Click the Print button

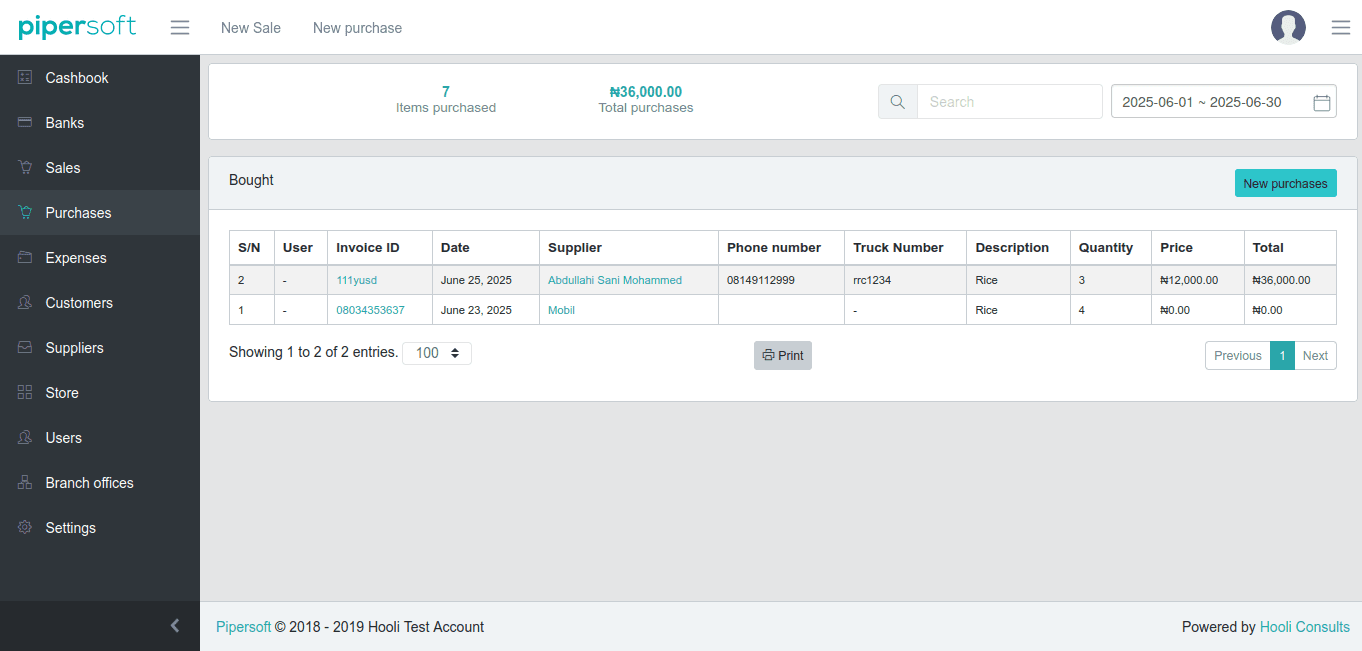click(x=783, y=355)
